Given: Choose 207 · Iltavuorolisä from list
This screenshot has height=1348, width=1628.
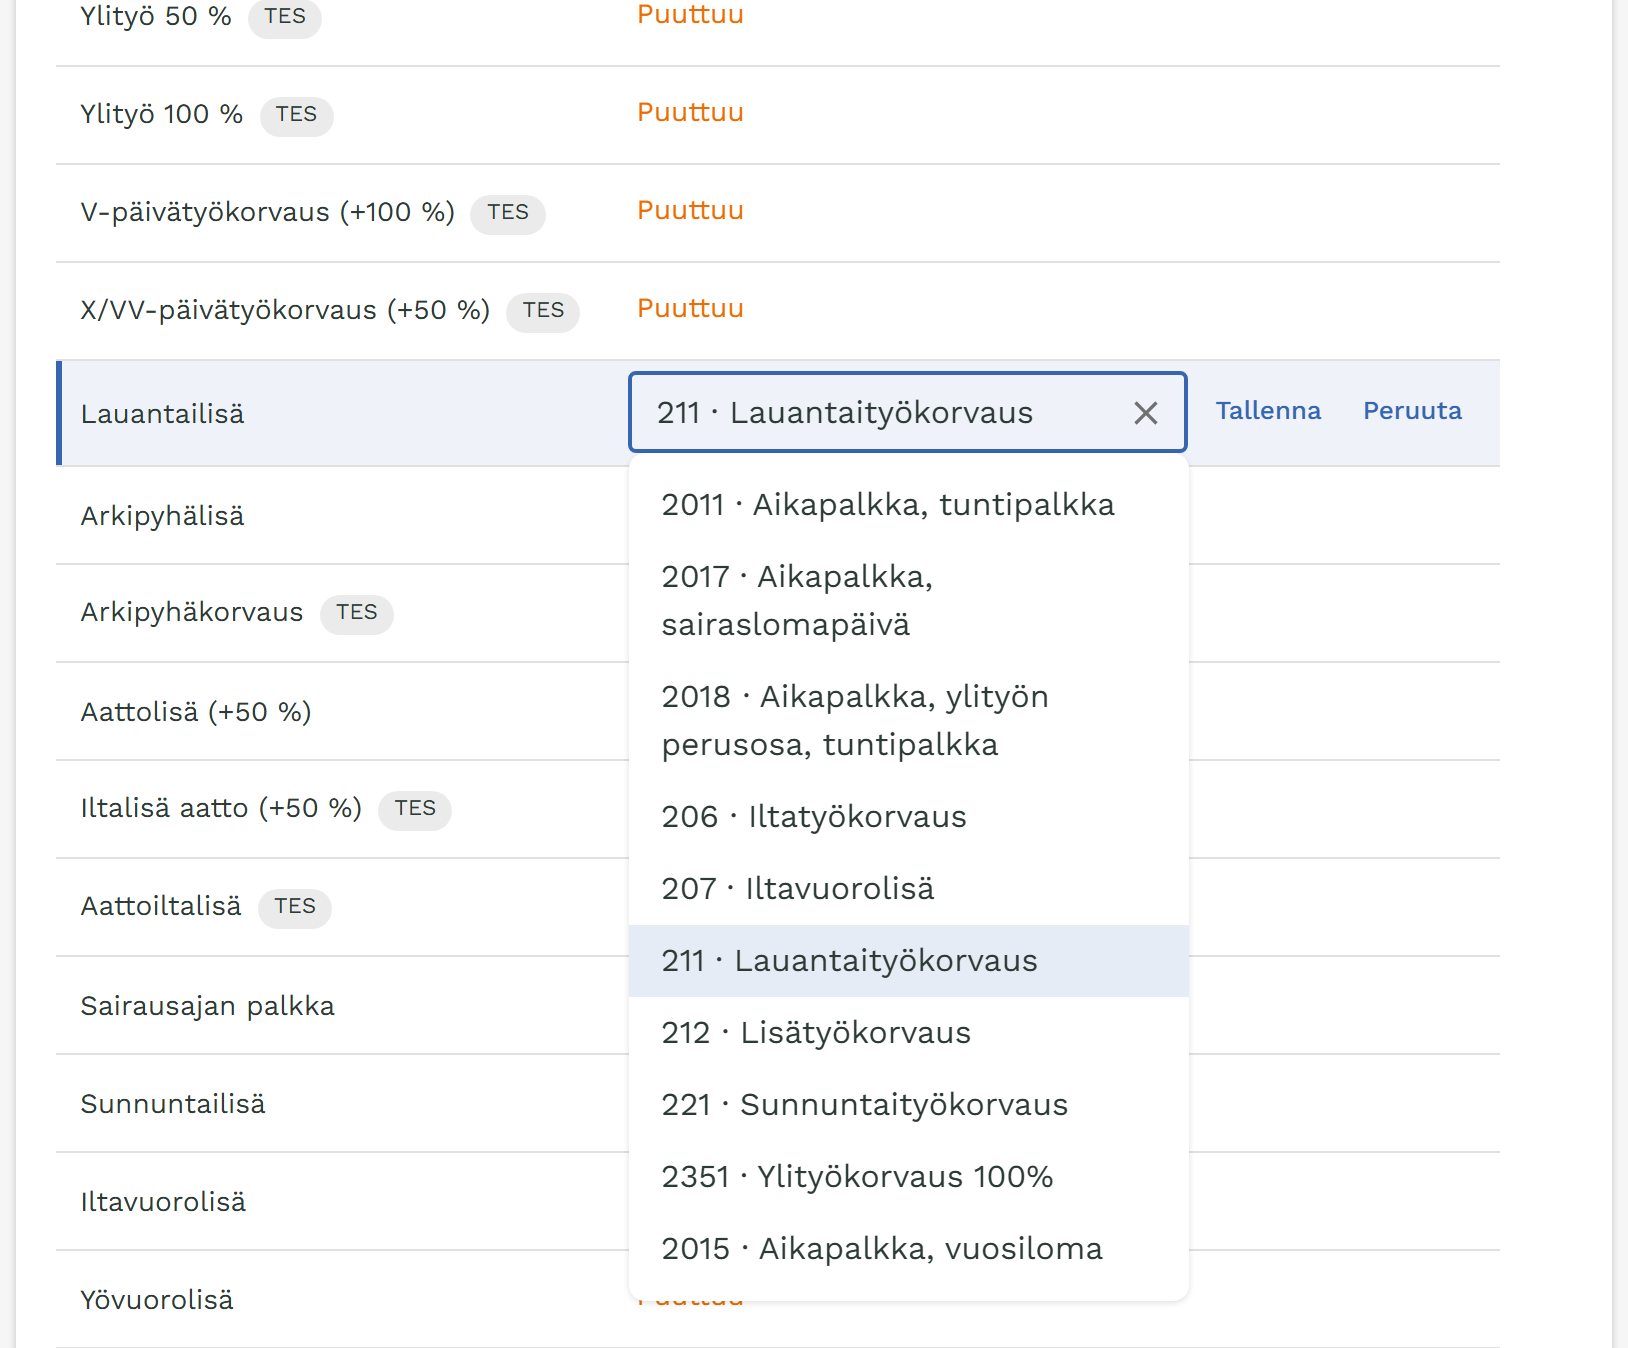Looking at the screenshot, I should [908, 889].
